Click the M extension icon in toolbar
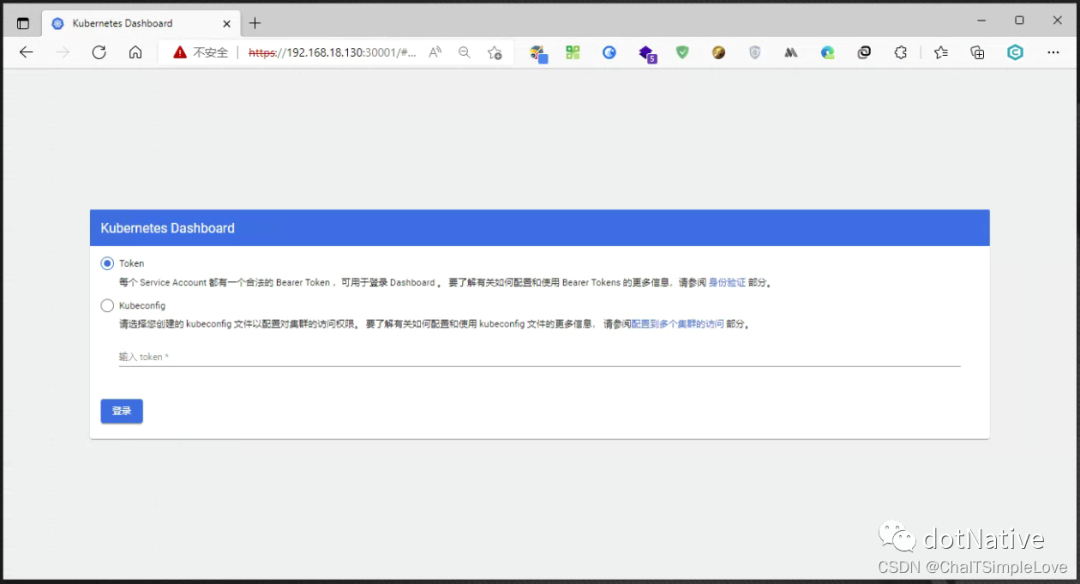This screenshot has height=584, width=1080. 791,52
